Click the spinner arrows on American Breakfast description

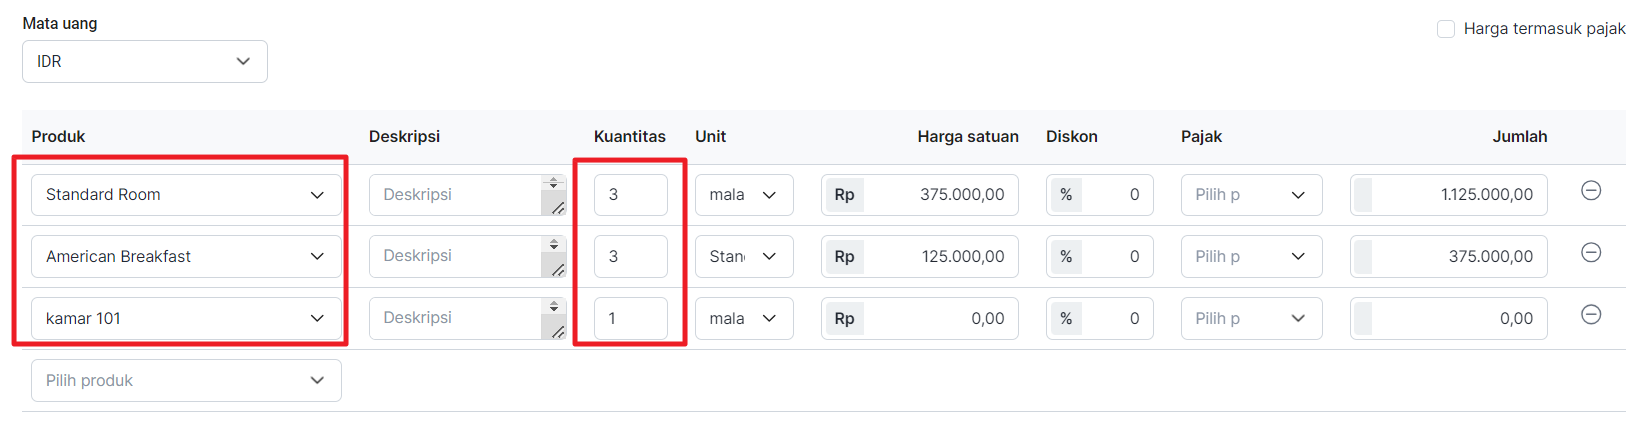click(x=553, y=244)
